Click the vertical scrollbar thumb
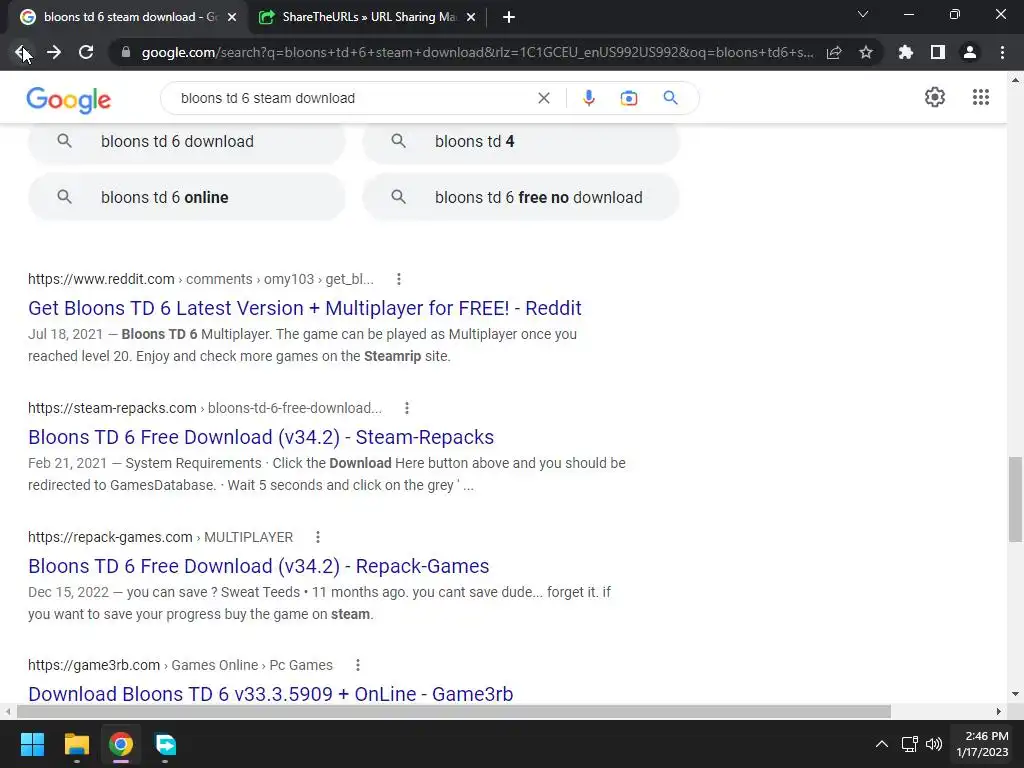 point(1015,499)
